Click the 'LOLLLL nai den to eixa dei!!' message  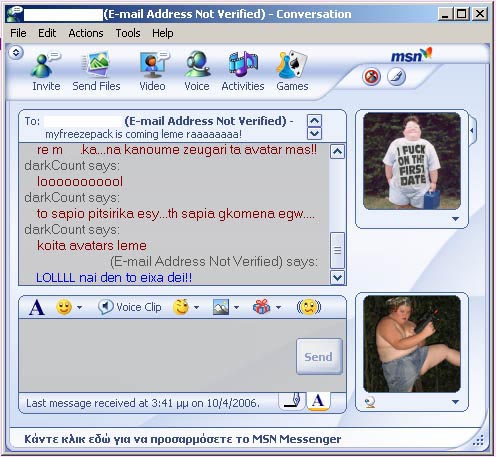pyautogui.click(x=114, y=277)
